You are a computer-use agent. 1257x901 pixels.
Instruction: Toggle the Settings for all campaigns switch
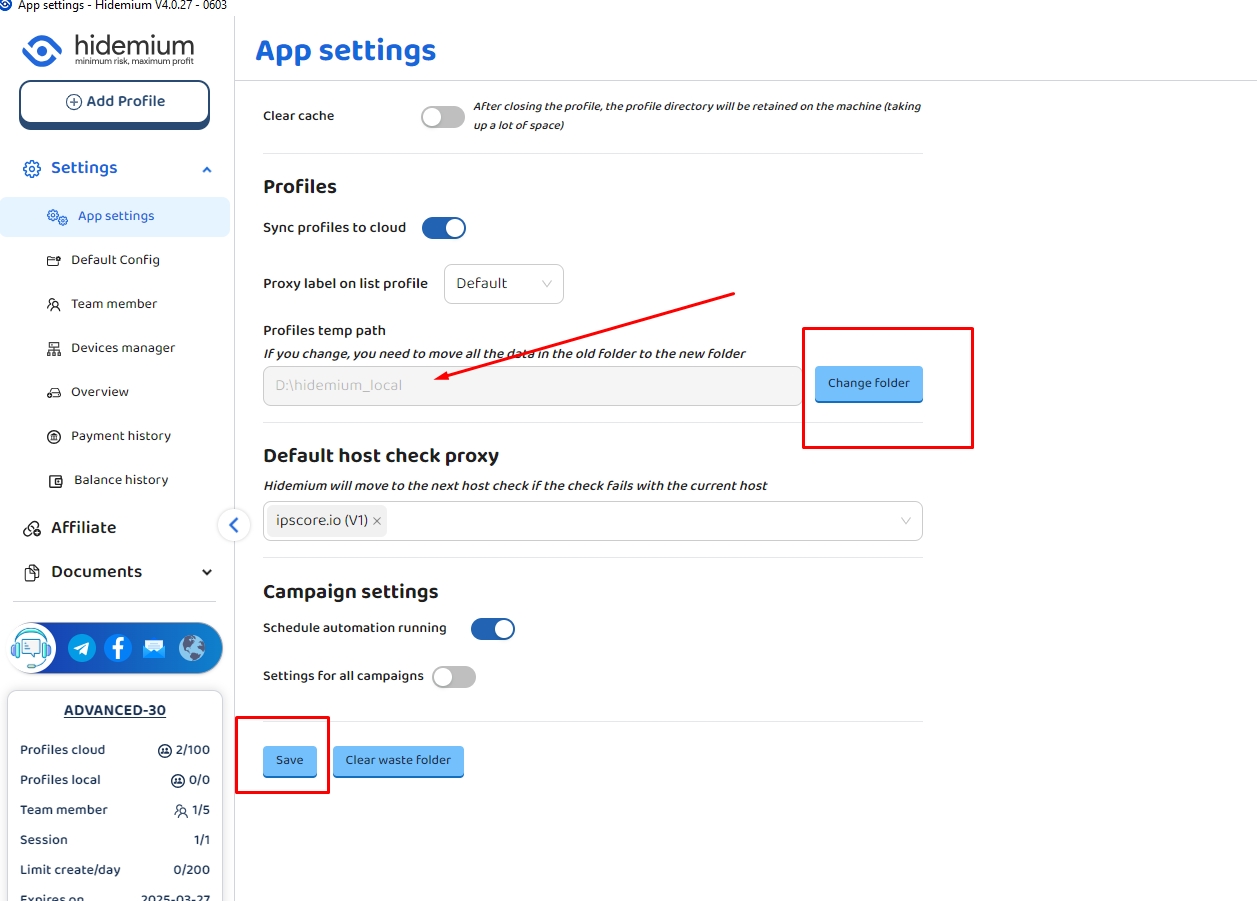point(454,677)
